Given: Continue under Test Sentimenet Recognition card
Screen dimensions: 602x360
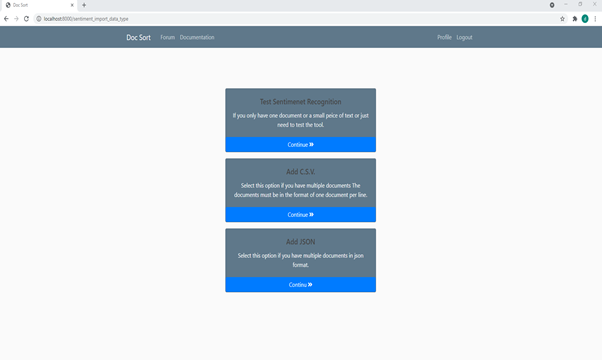Looking at the screenshot, I should [x=301, y=145].
